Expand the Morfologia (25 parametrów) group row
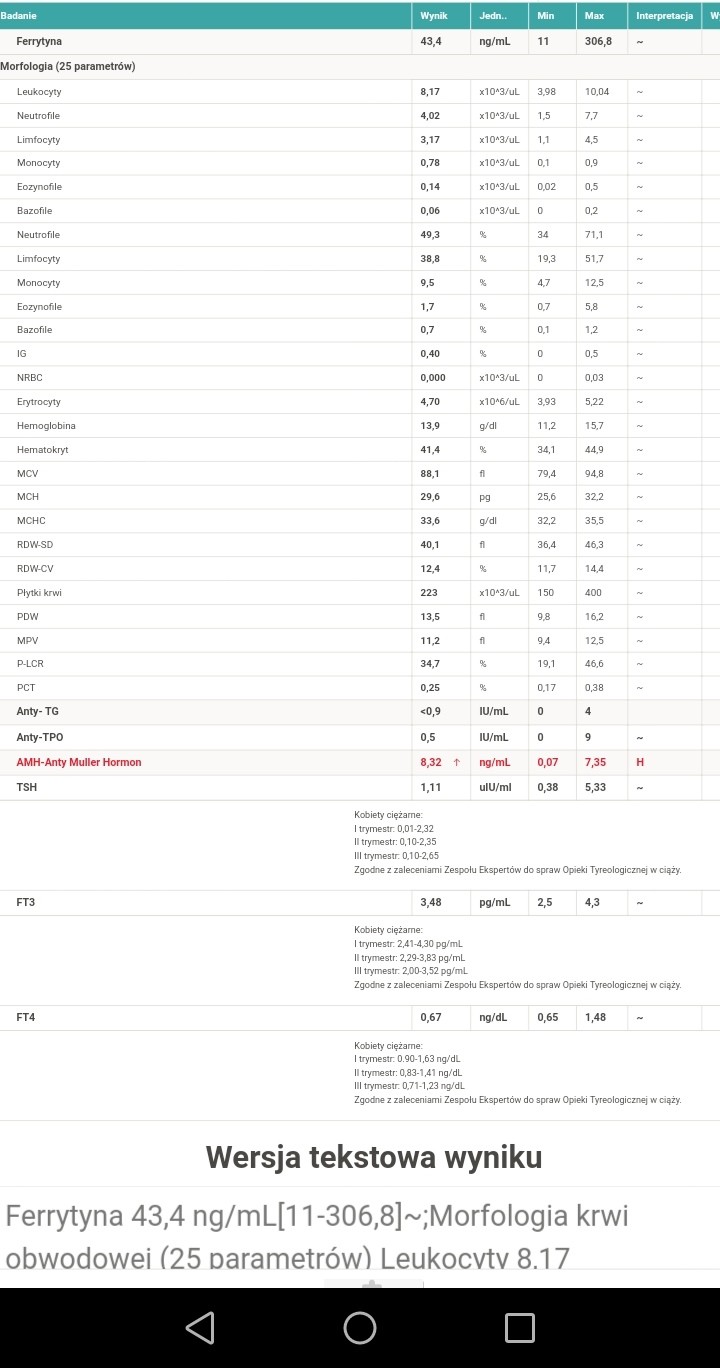 [x=68, y=67]
